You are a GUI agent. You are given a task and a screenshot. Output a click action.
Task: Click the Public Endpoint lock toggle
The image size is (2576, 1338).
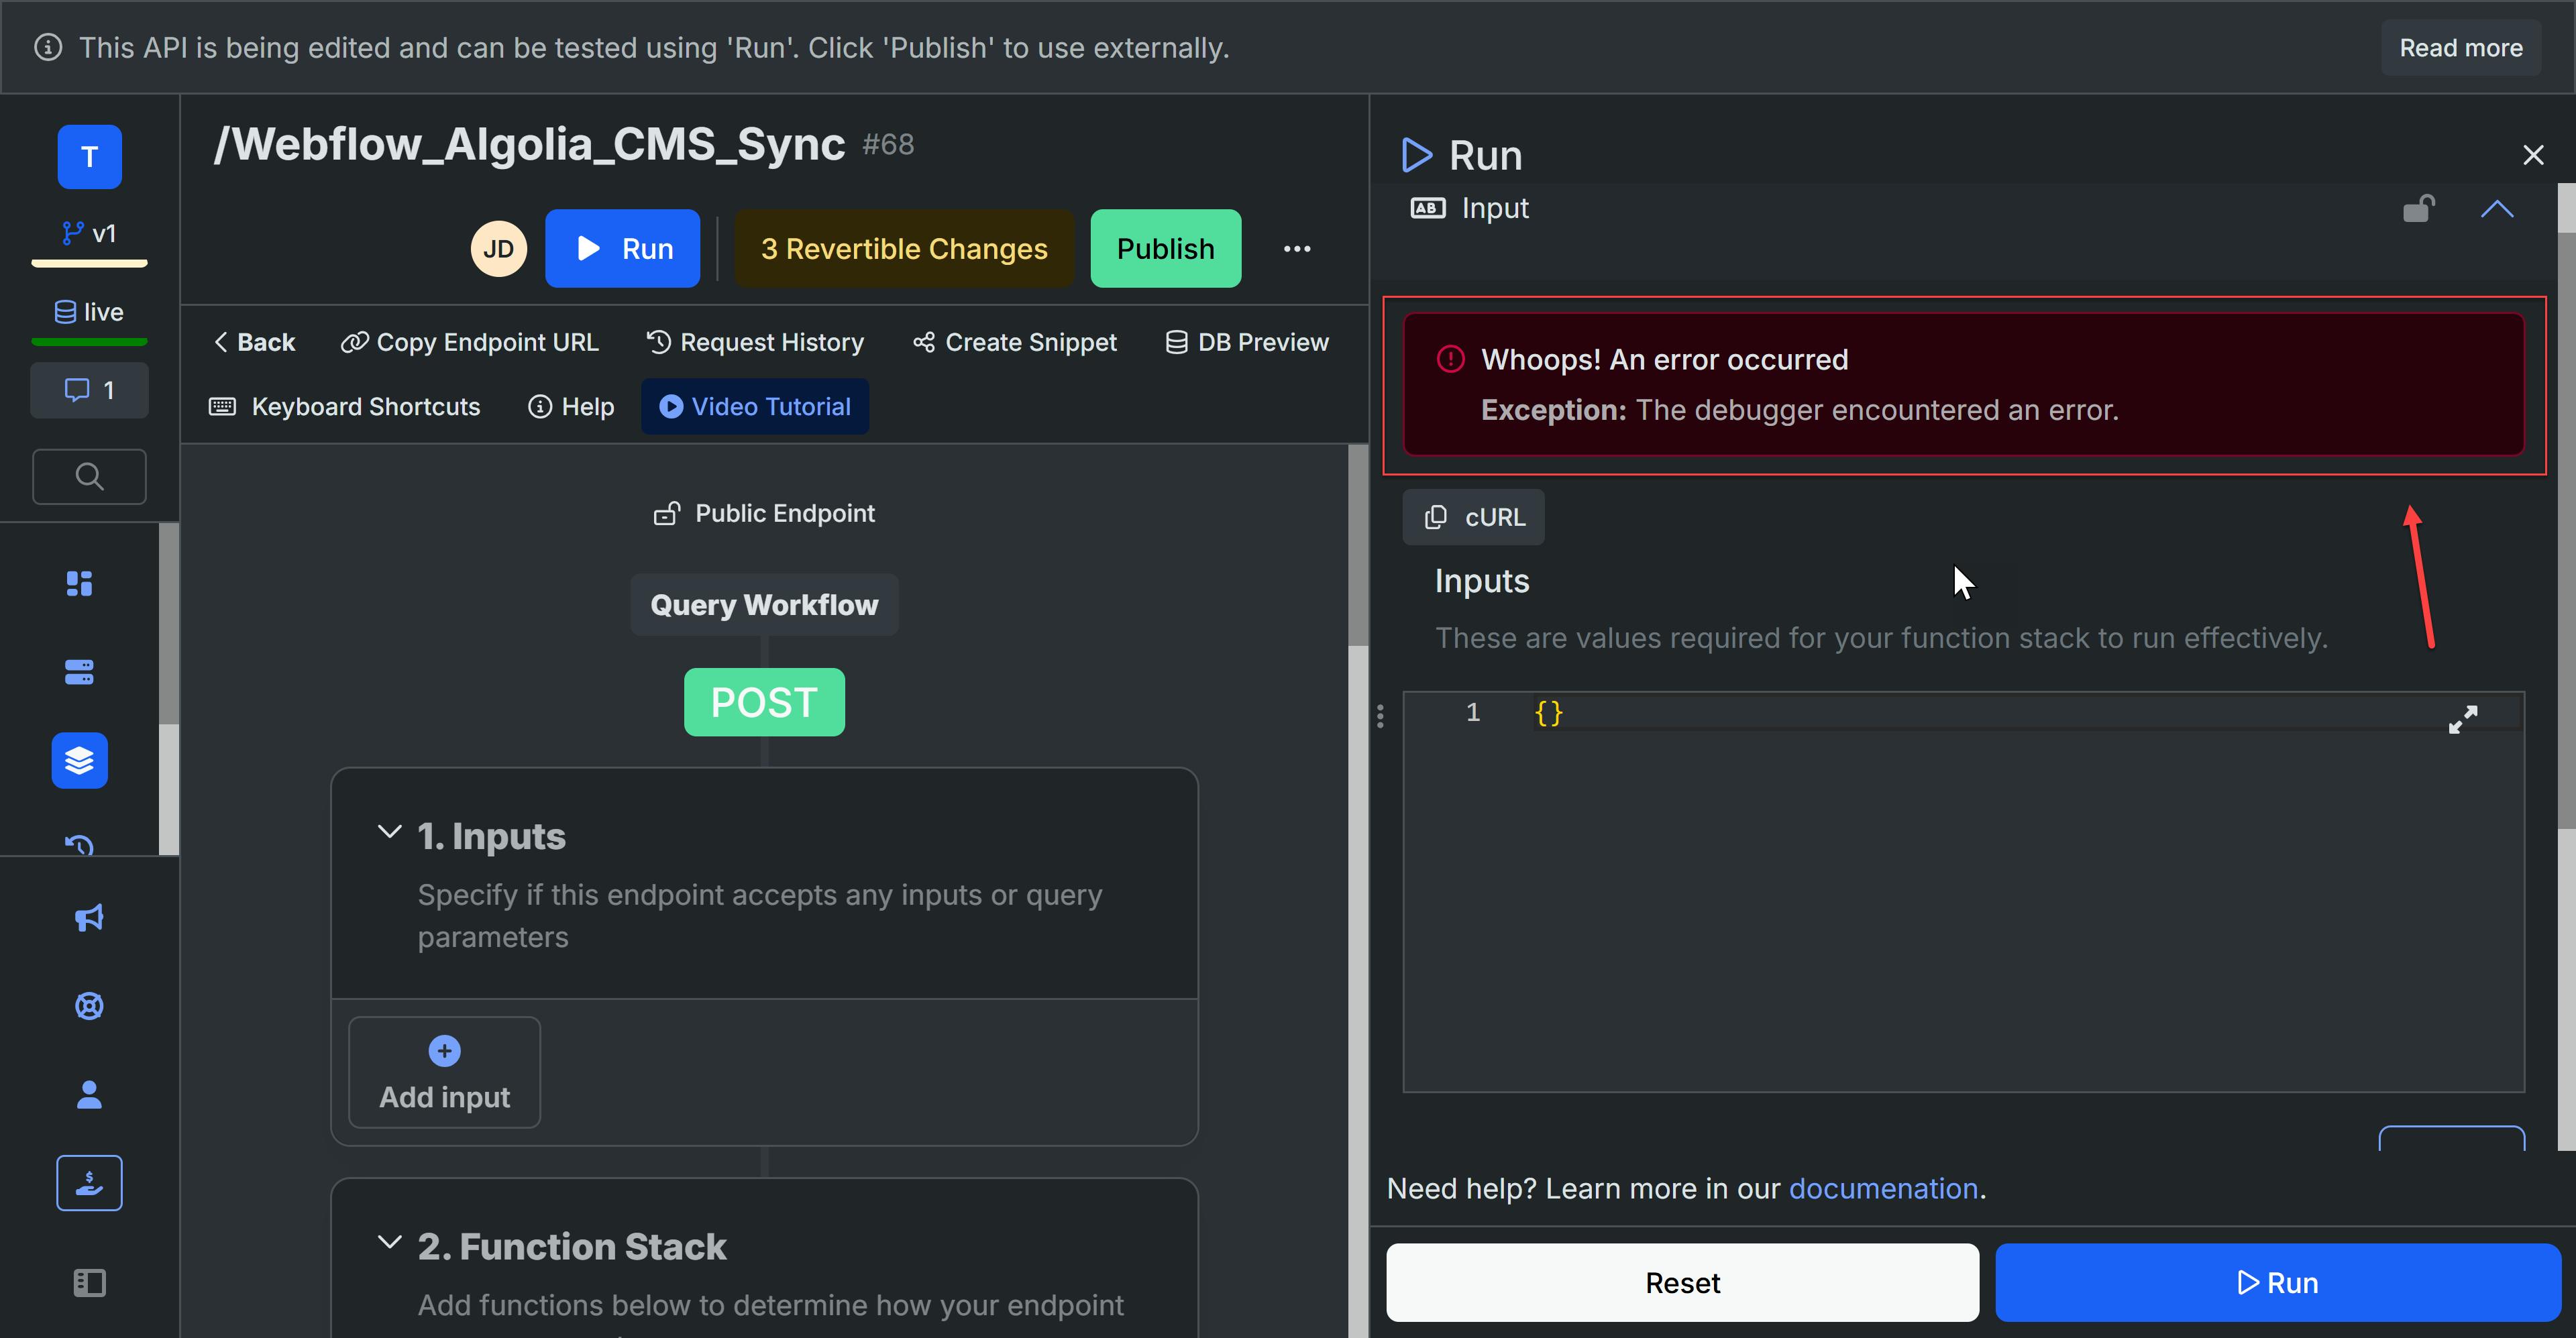666,514
